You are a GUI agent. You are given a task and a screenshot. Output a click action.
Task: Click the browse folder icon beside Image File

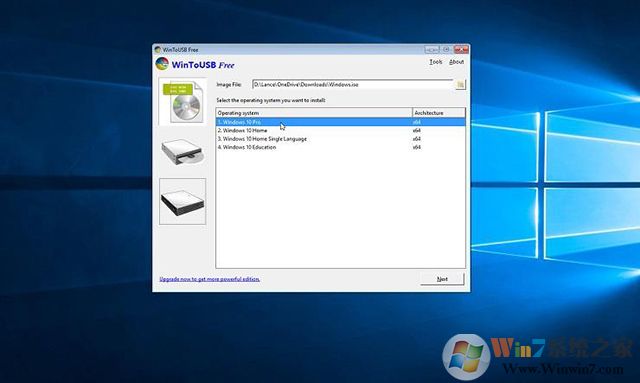460,85
